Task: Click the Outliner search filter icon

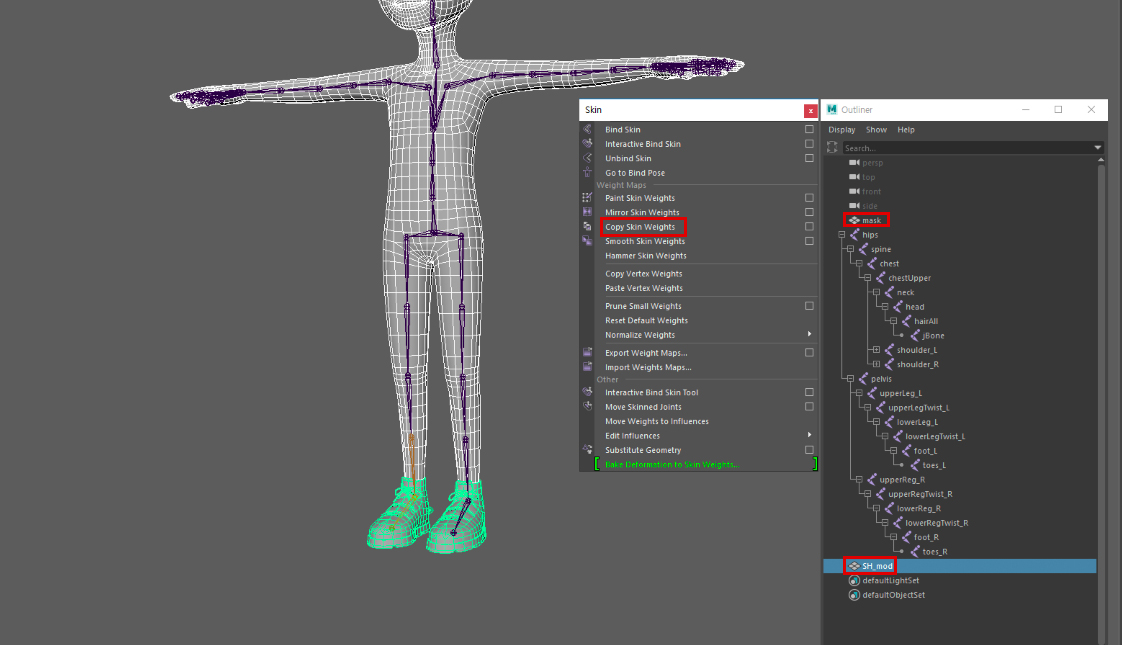Action: (x=832, y=147)
